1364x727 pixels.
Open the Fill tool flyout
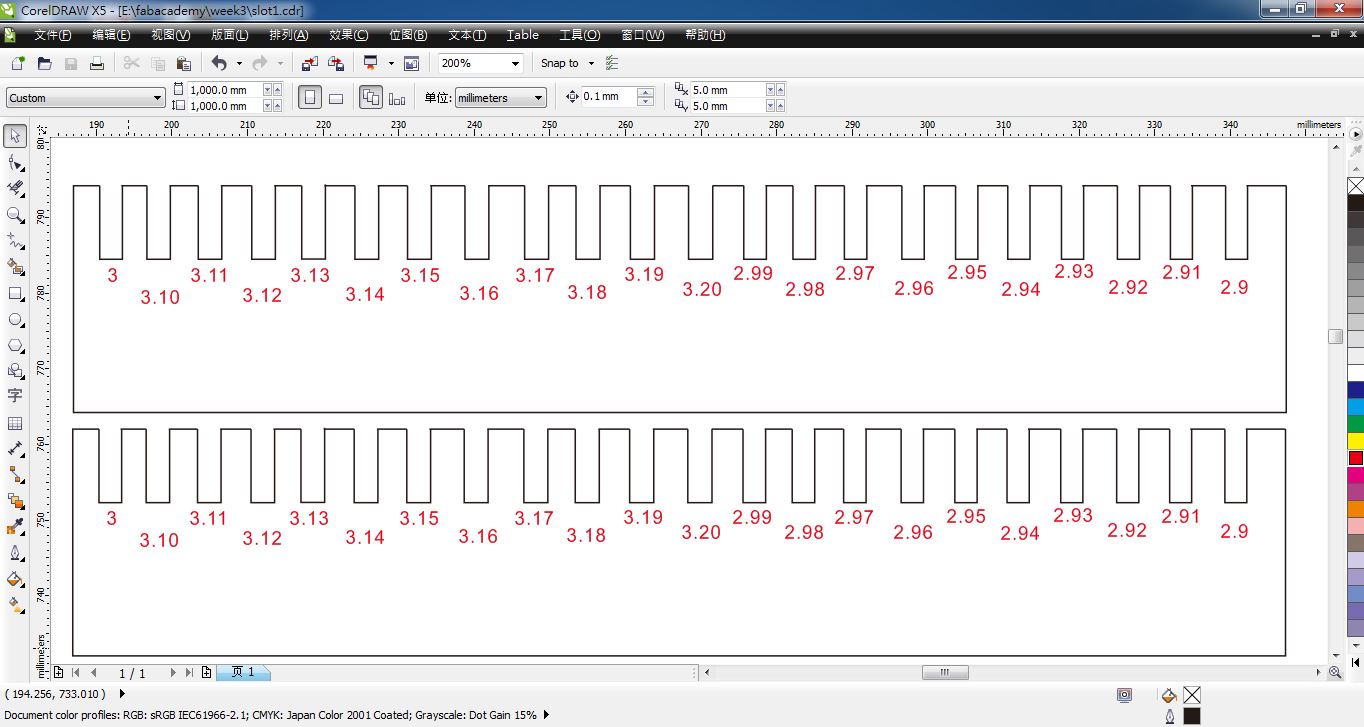pos(15,579)
